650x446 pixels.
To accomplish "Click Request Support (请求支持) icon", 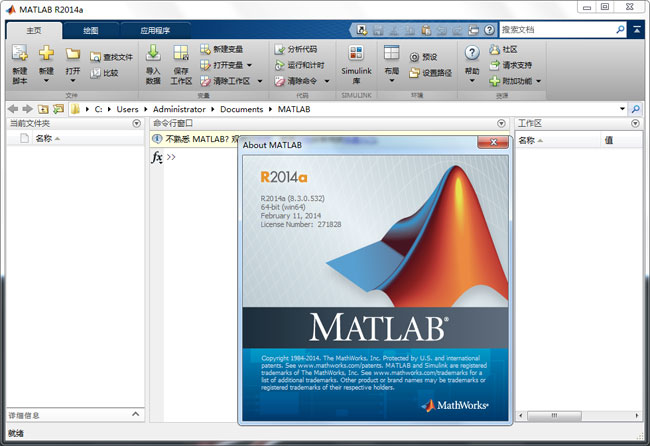I will point(495,65).
